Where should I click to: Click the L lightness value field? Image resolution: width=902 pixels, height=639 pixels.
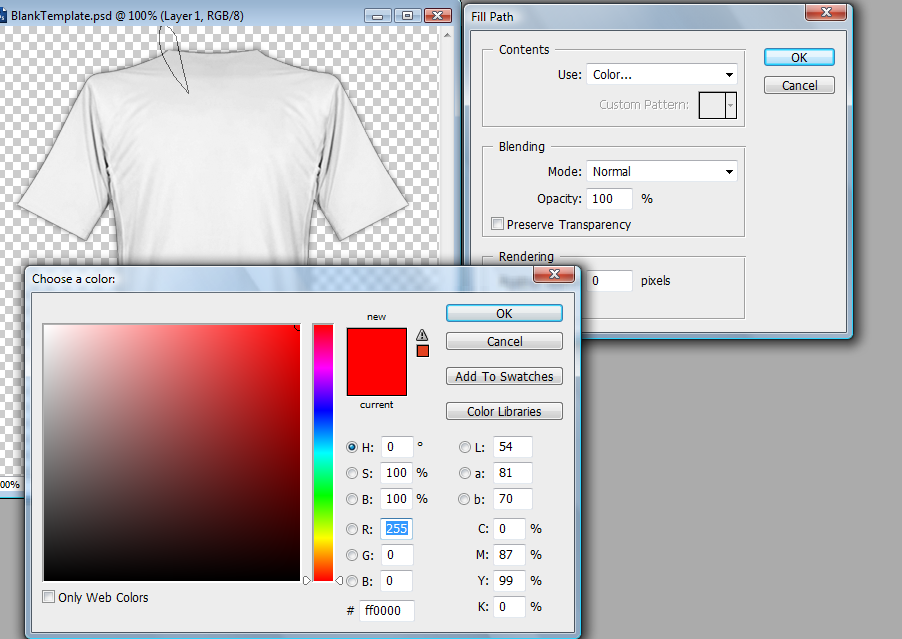point(513,447)
